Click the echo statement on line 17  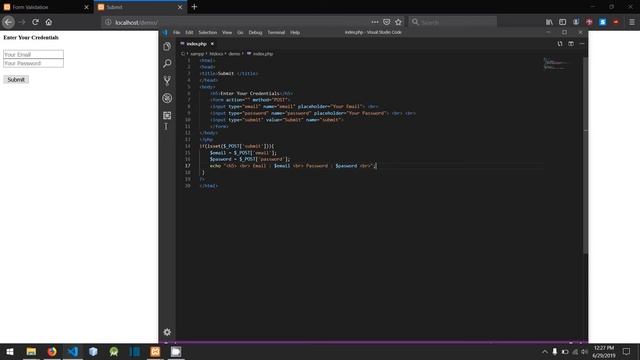coord(293,166)
